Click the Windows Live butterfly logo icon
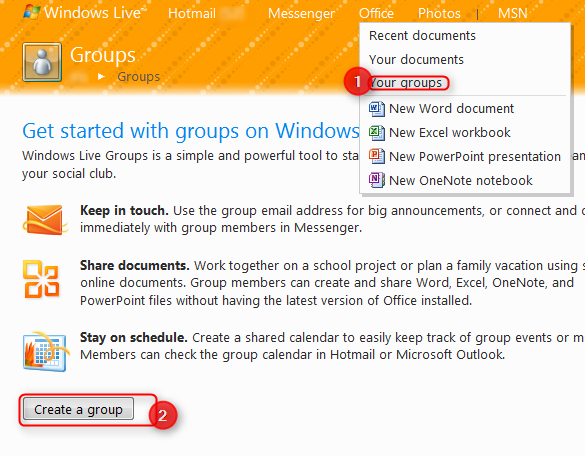Image resolution: width=585 pixels, height=456 pixels. tap(32, 12)
